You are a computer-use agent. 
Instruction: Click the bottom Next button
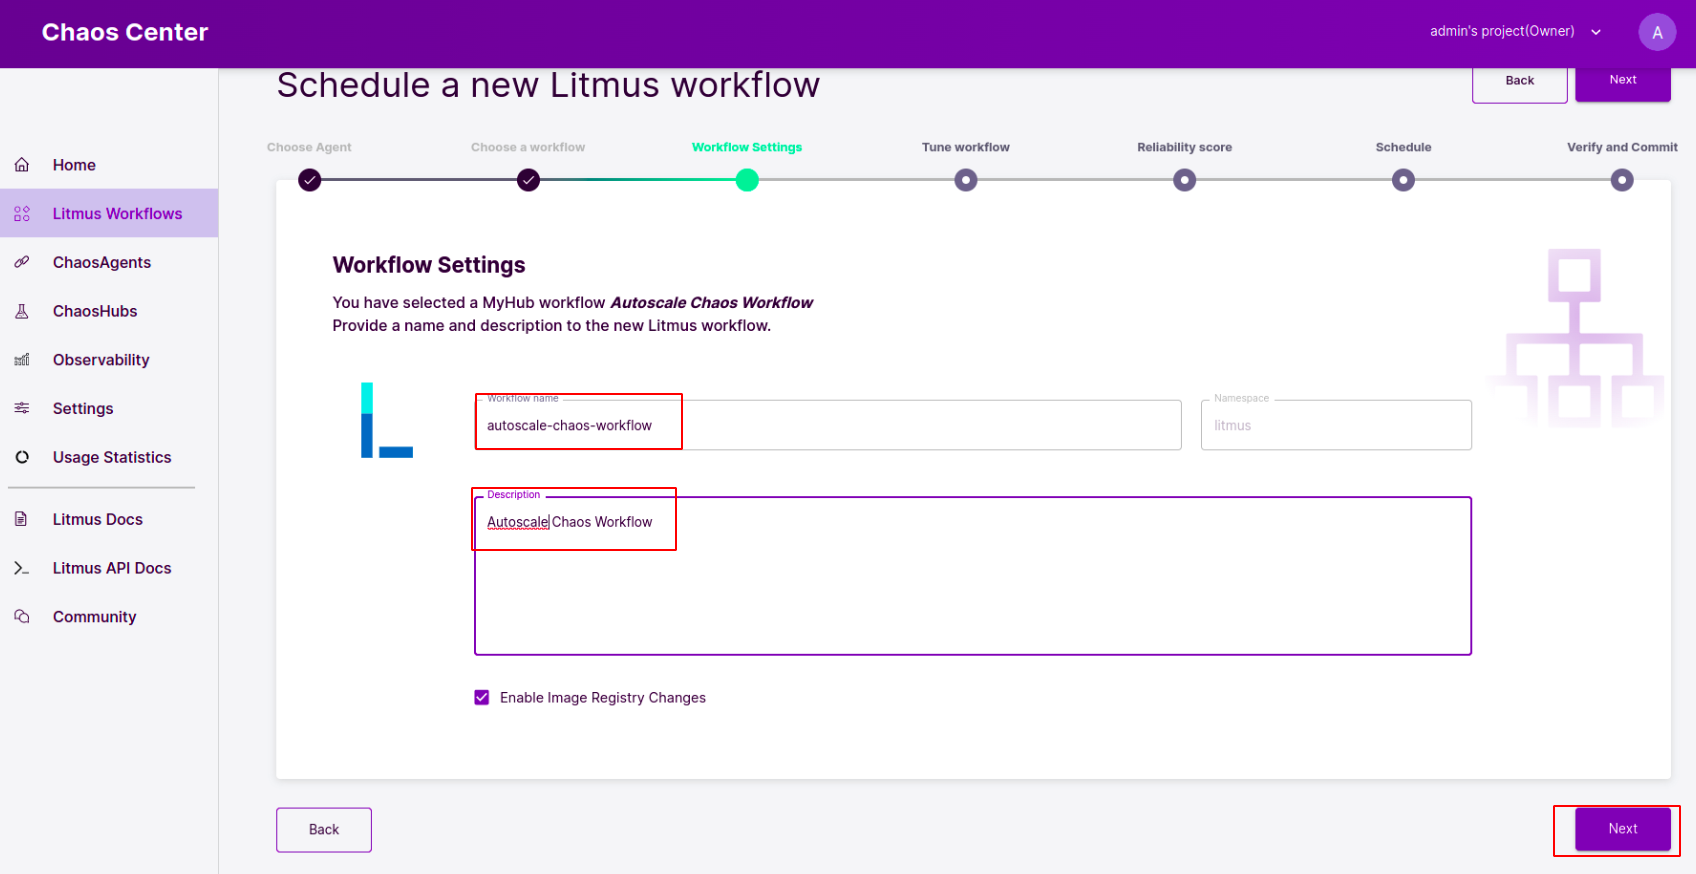1622,829
